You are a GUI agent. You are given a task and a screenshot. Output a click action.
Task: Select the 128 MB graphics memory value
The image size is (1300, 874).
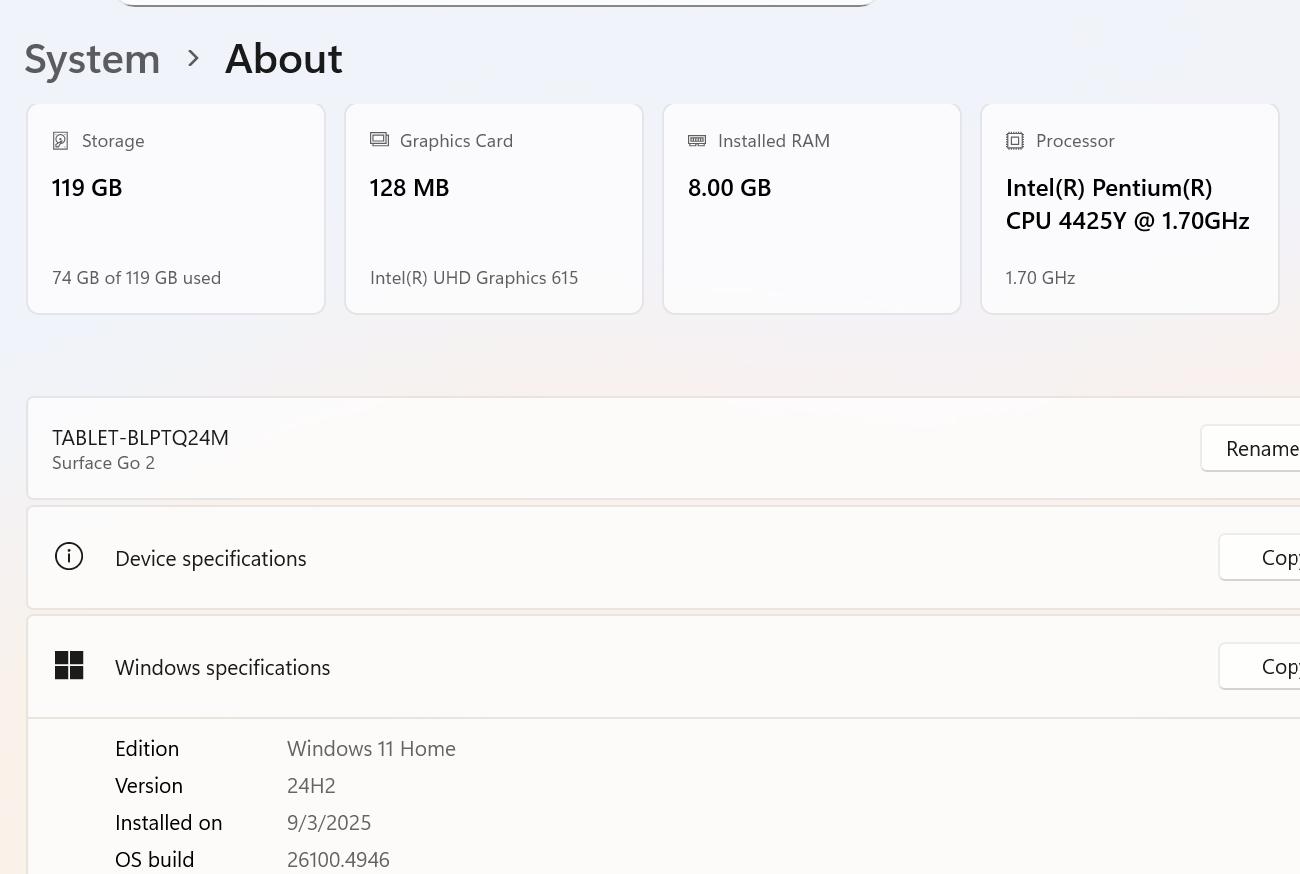(409, 188)
